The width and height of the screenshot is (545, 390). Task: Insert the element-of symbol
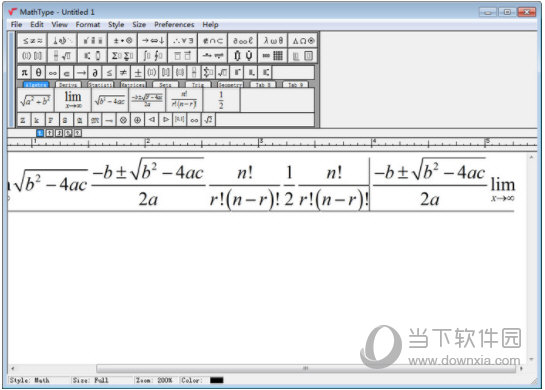(x=67, y=73)
